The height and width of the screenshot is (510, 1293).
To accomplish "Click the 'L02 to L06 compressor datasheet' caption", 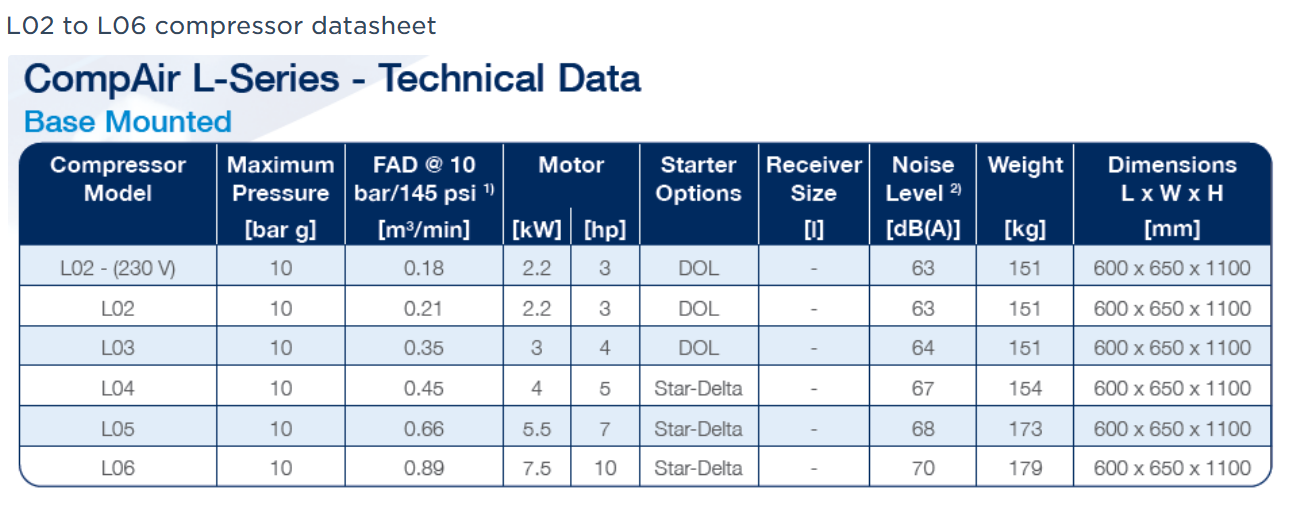I will [x=221, y=26].
